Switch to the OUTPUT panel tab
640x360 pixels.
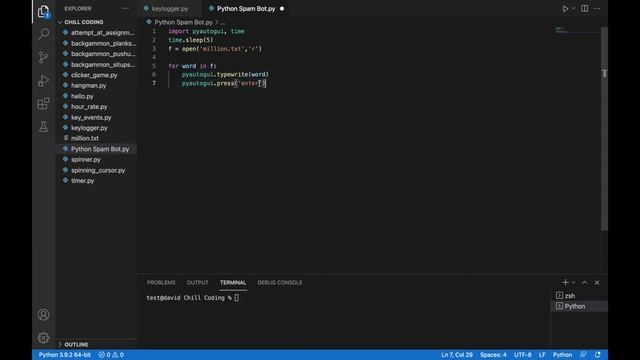(198, 282)
